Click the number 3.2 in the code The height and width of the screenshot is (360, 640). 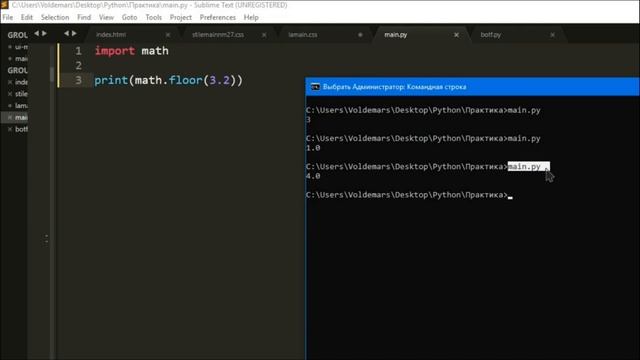pyautogui.click(x=219, y=80)
